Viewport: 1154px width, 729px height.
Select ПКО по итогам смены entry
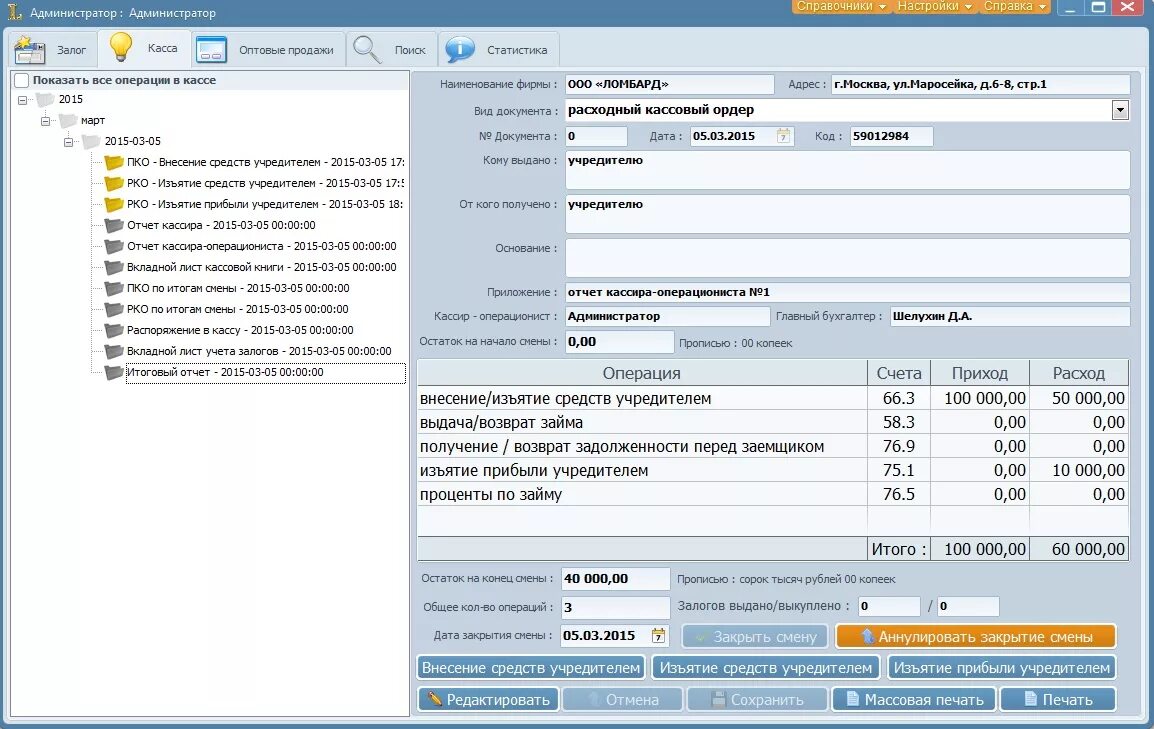(238, 288)
